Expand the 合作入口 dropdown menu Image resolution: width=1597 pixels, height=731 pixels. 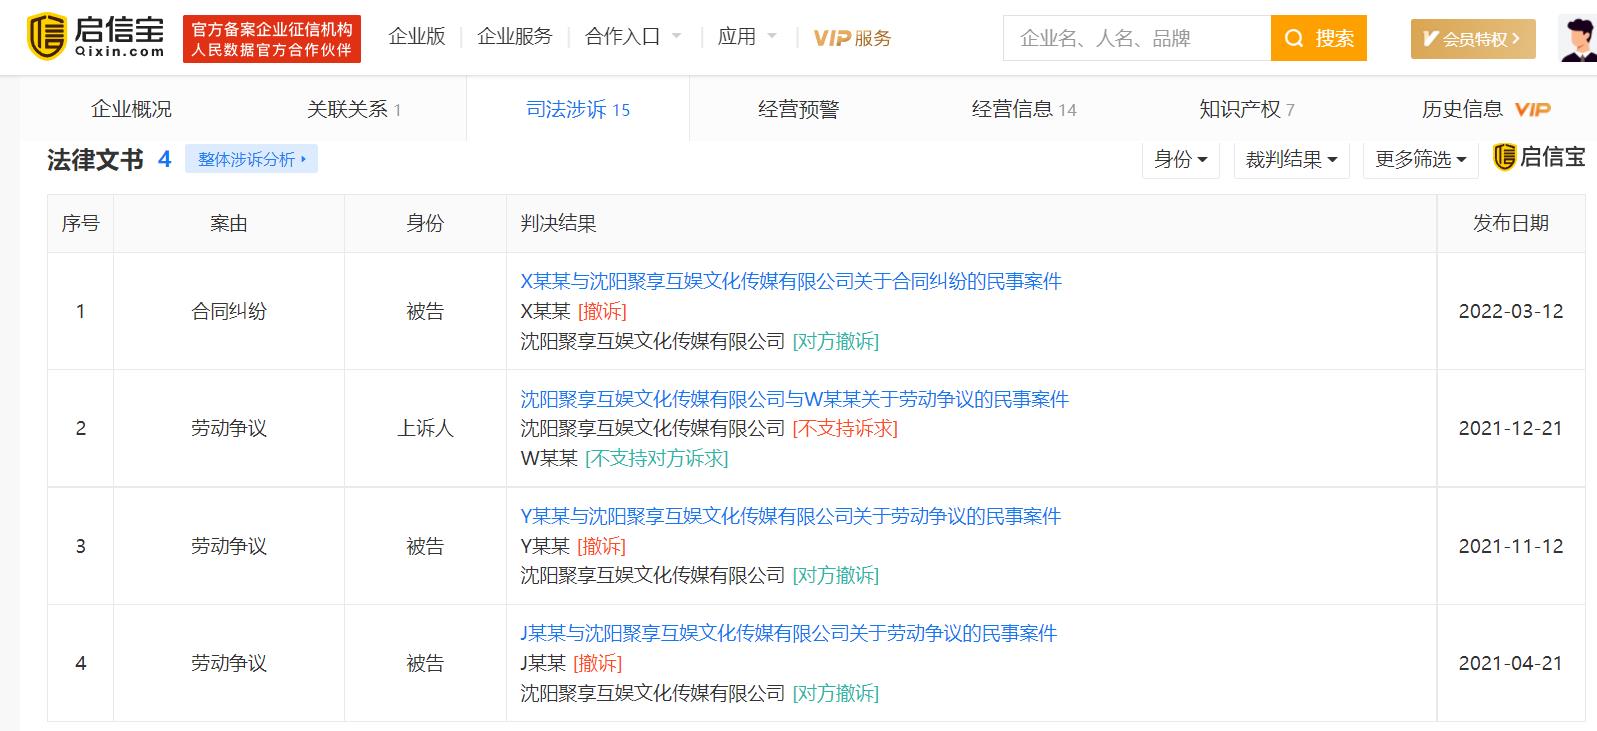coord(632,37)
